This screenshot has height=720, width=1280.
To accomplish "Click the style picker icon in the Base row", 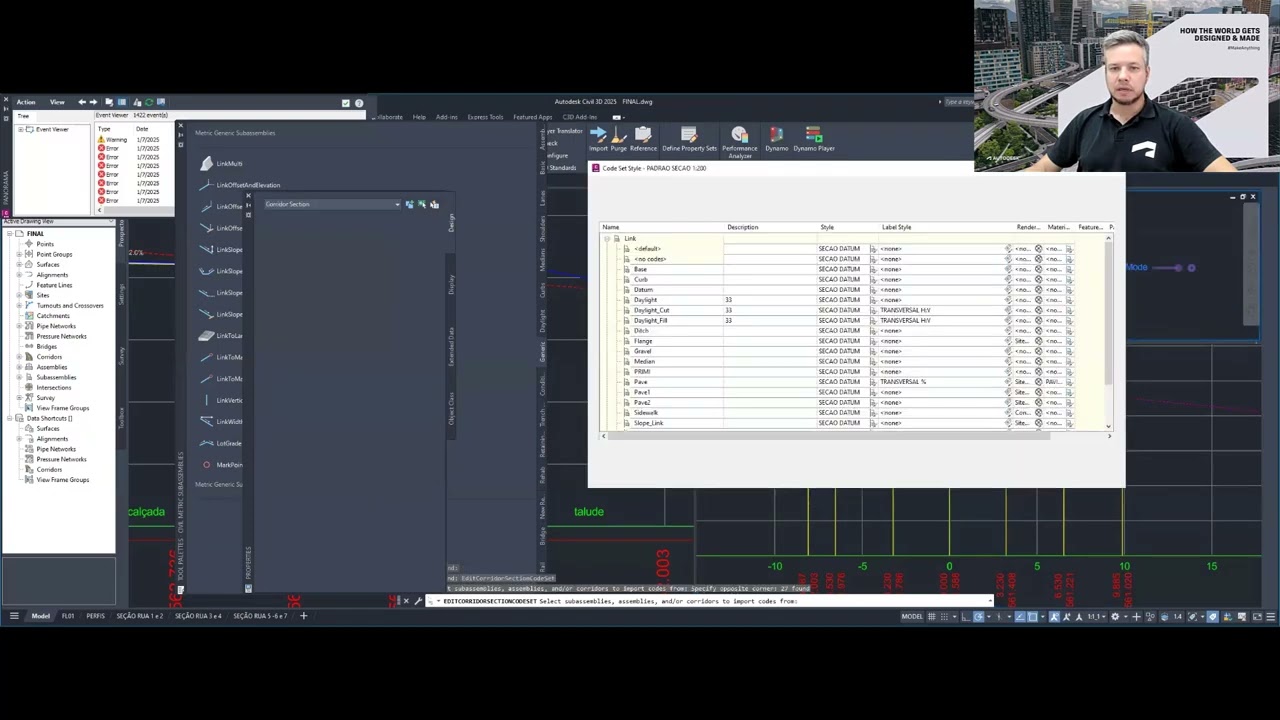I will pos(873,269).
